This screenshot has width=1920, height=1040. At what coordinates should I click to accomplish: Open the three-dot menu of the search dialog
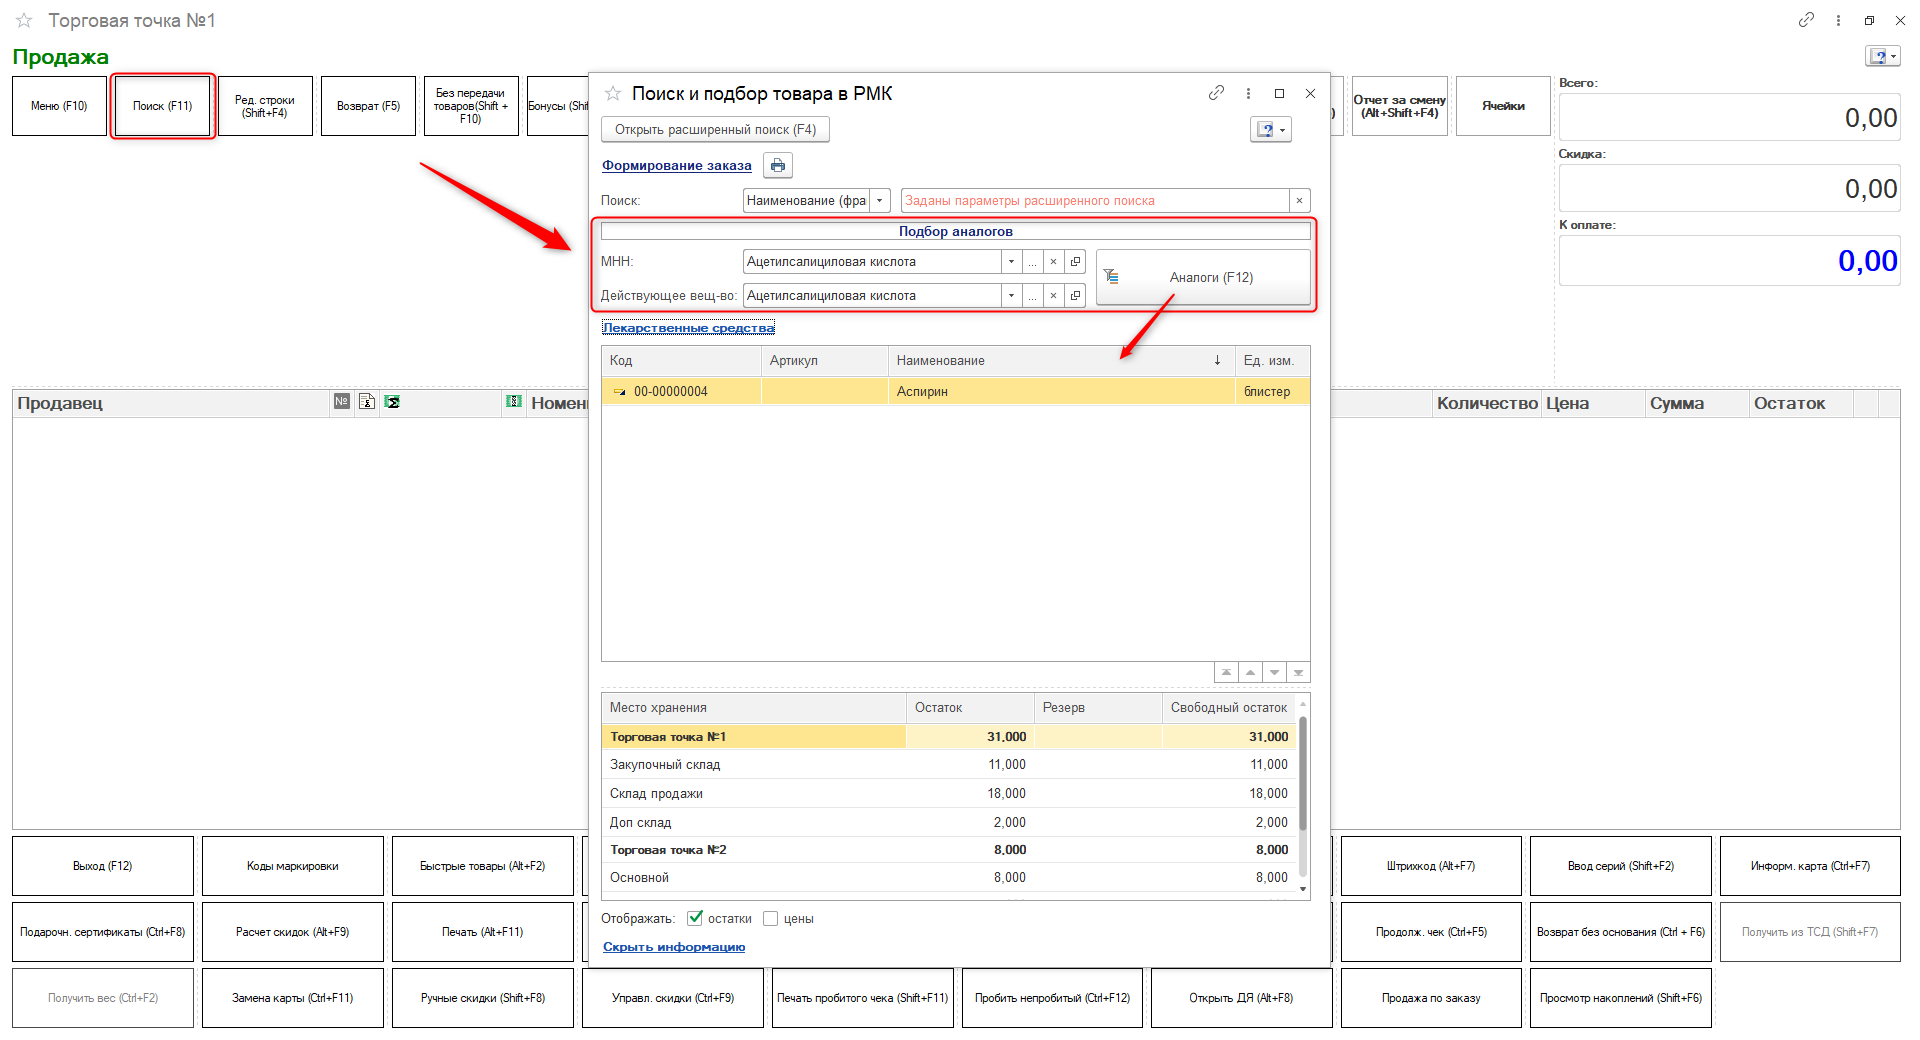(1248, 93)
